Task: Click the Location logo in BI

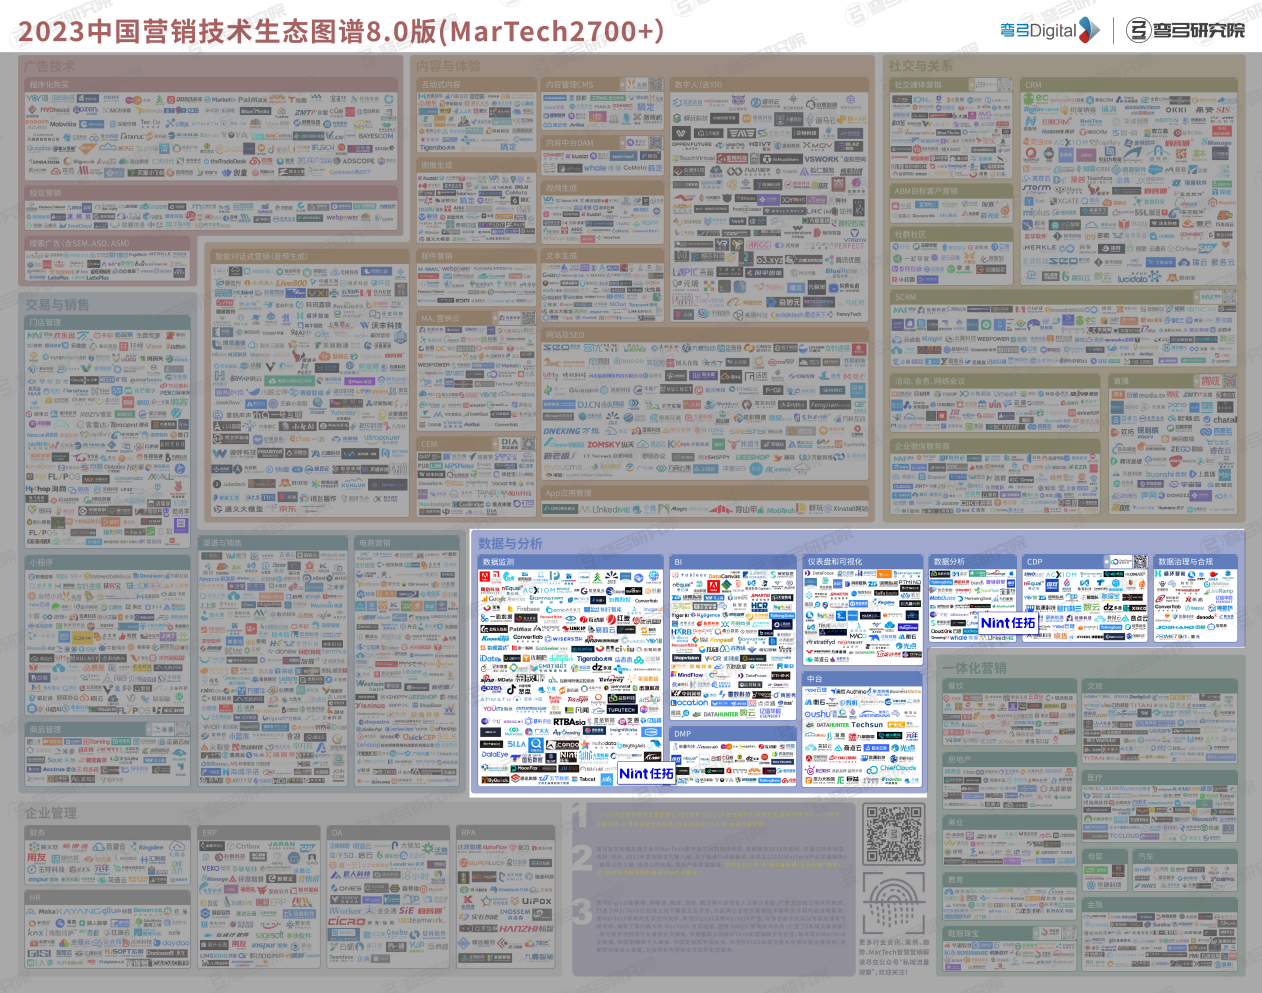Action: (689, 703)
